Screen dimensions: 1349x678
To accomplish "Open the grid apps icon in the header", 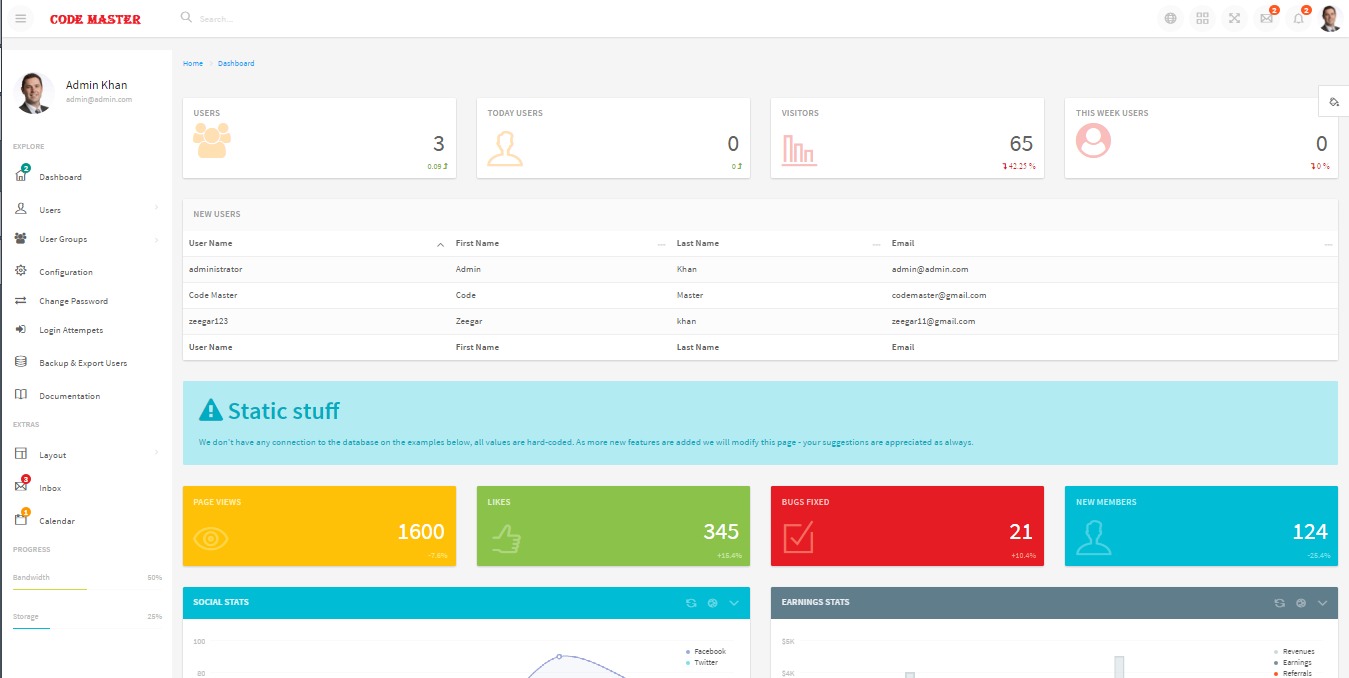I will (x=1202, y=18).
